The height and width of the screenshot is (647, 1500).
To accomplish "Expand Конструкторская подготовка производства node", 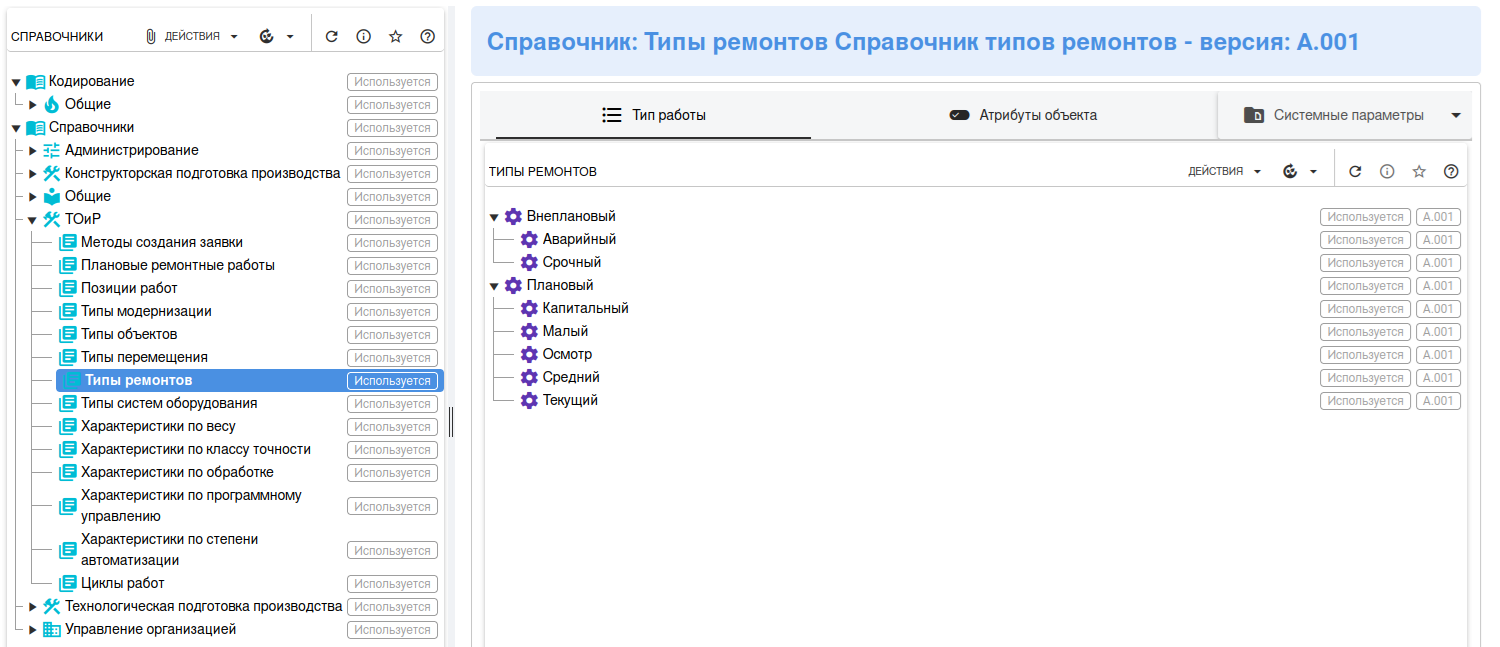I will point(32,174).
